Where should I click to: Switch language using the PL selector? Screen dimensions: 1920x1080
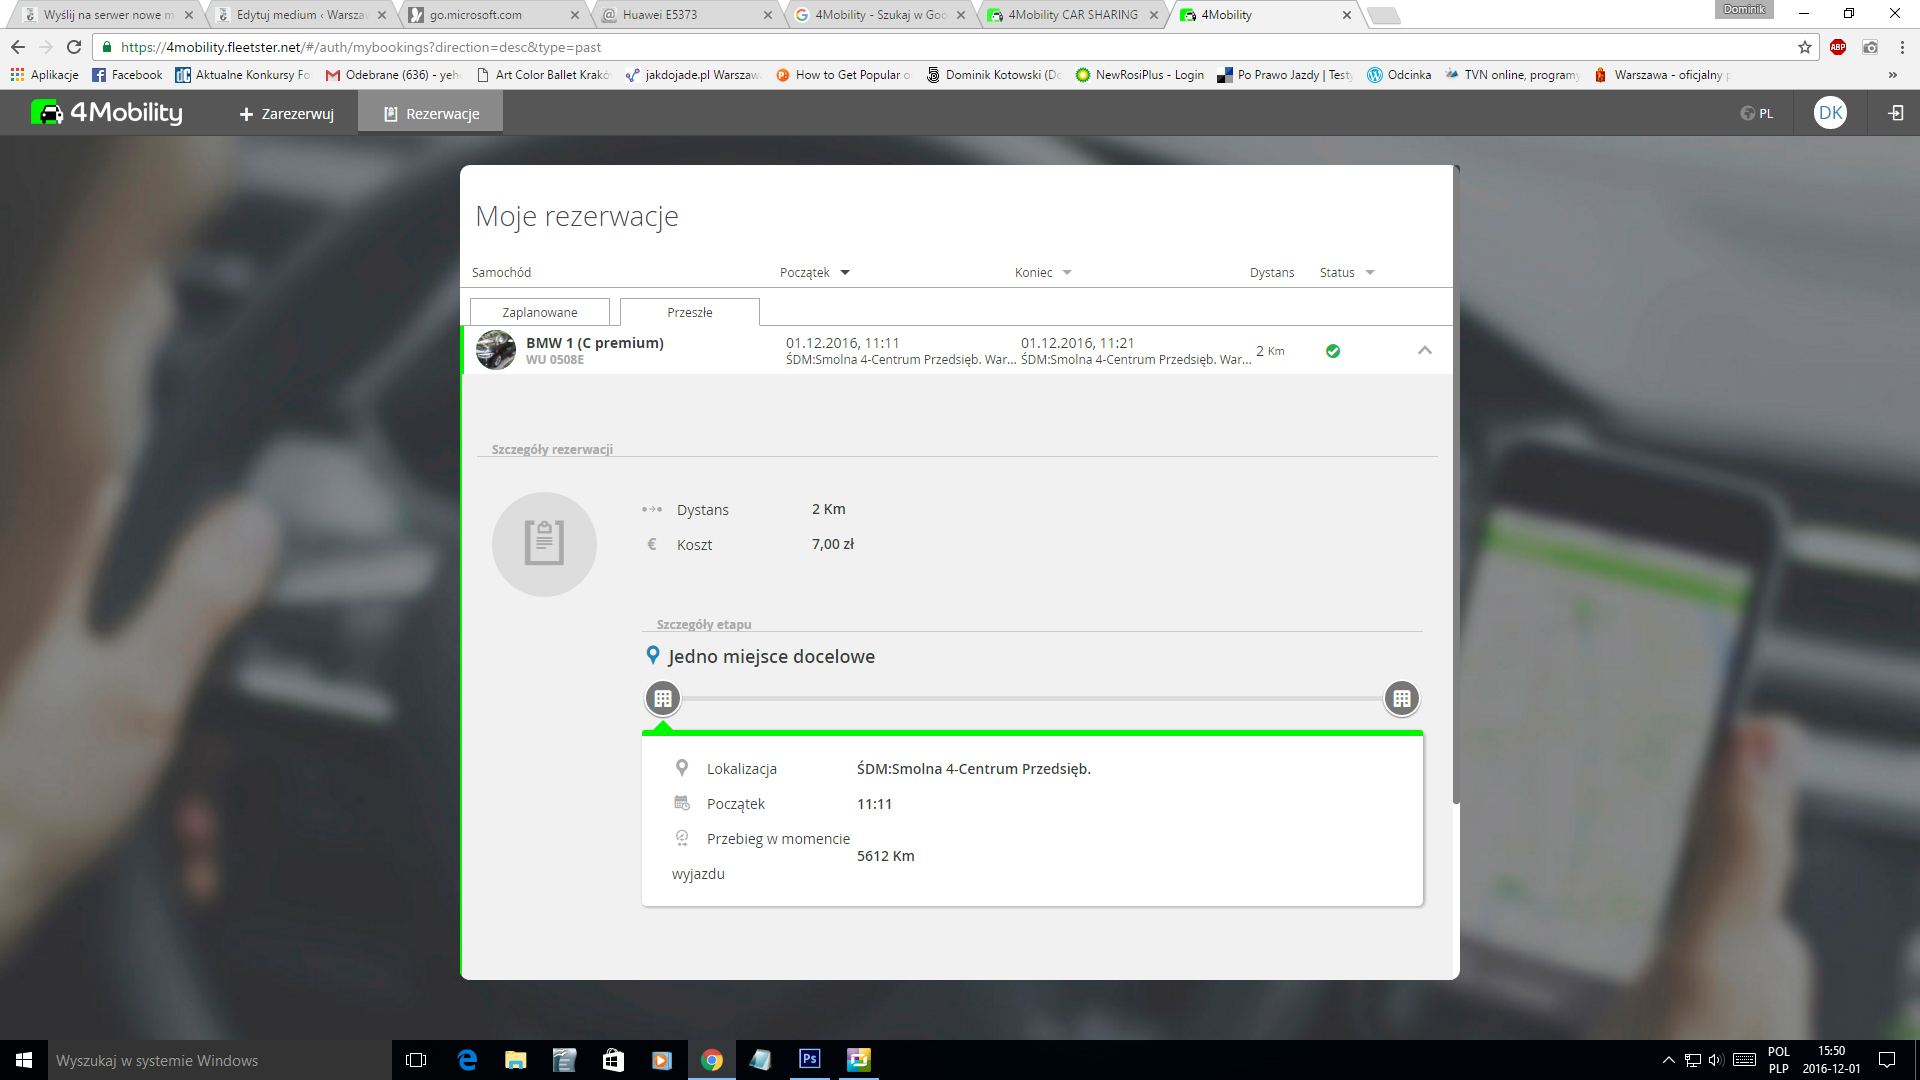(1756, 114)
